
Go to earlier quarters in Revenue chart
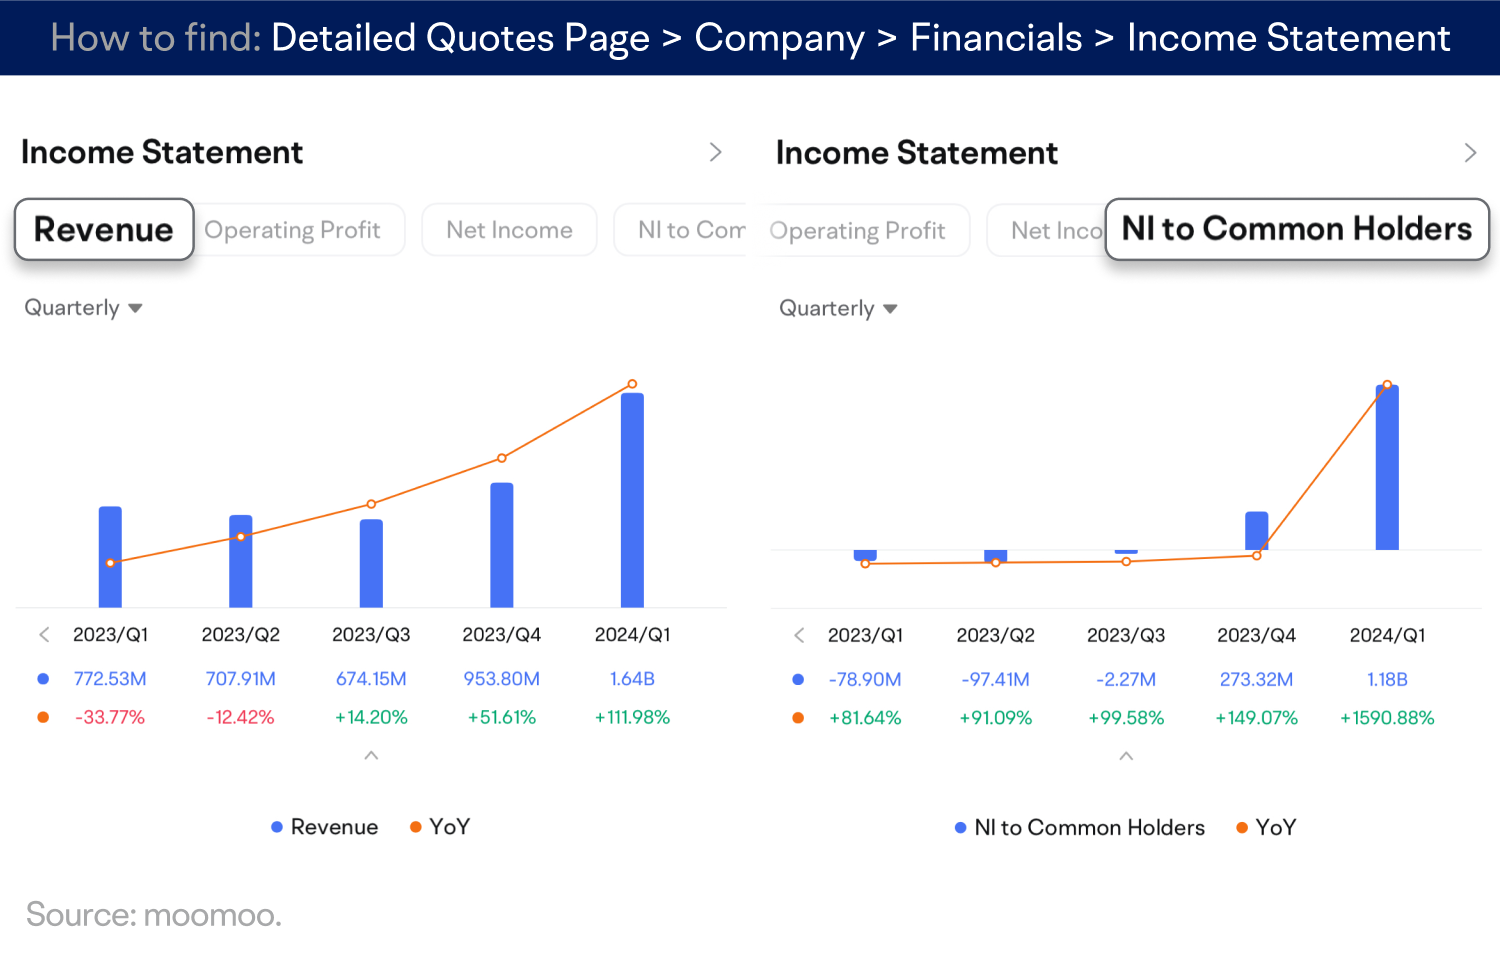pos(44,635)
